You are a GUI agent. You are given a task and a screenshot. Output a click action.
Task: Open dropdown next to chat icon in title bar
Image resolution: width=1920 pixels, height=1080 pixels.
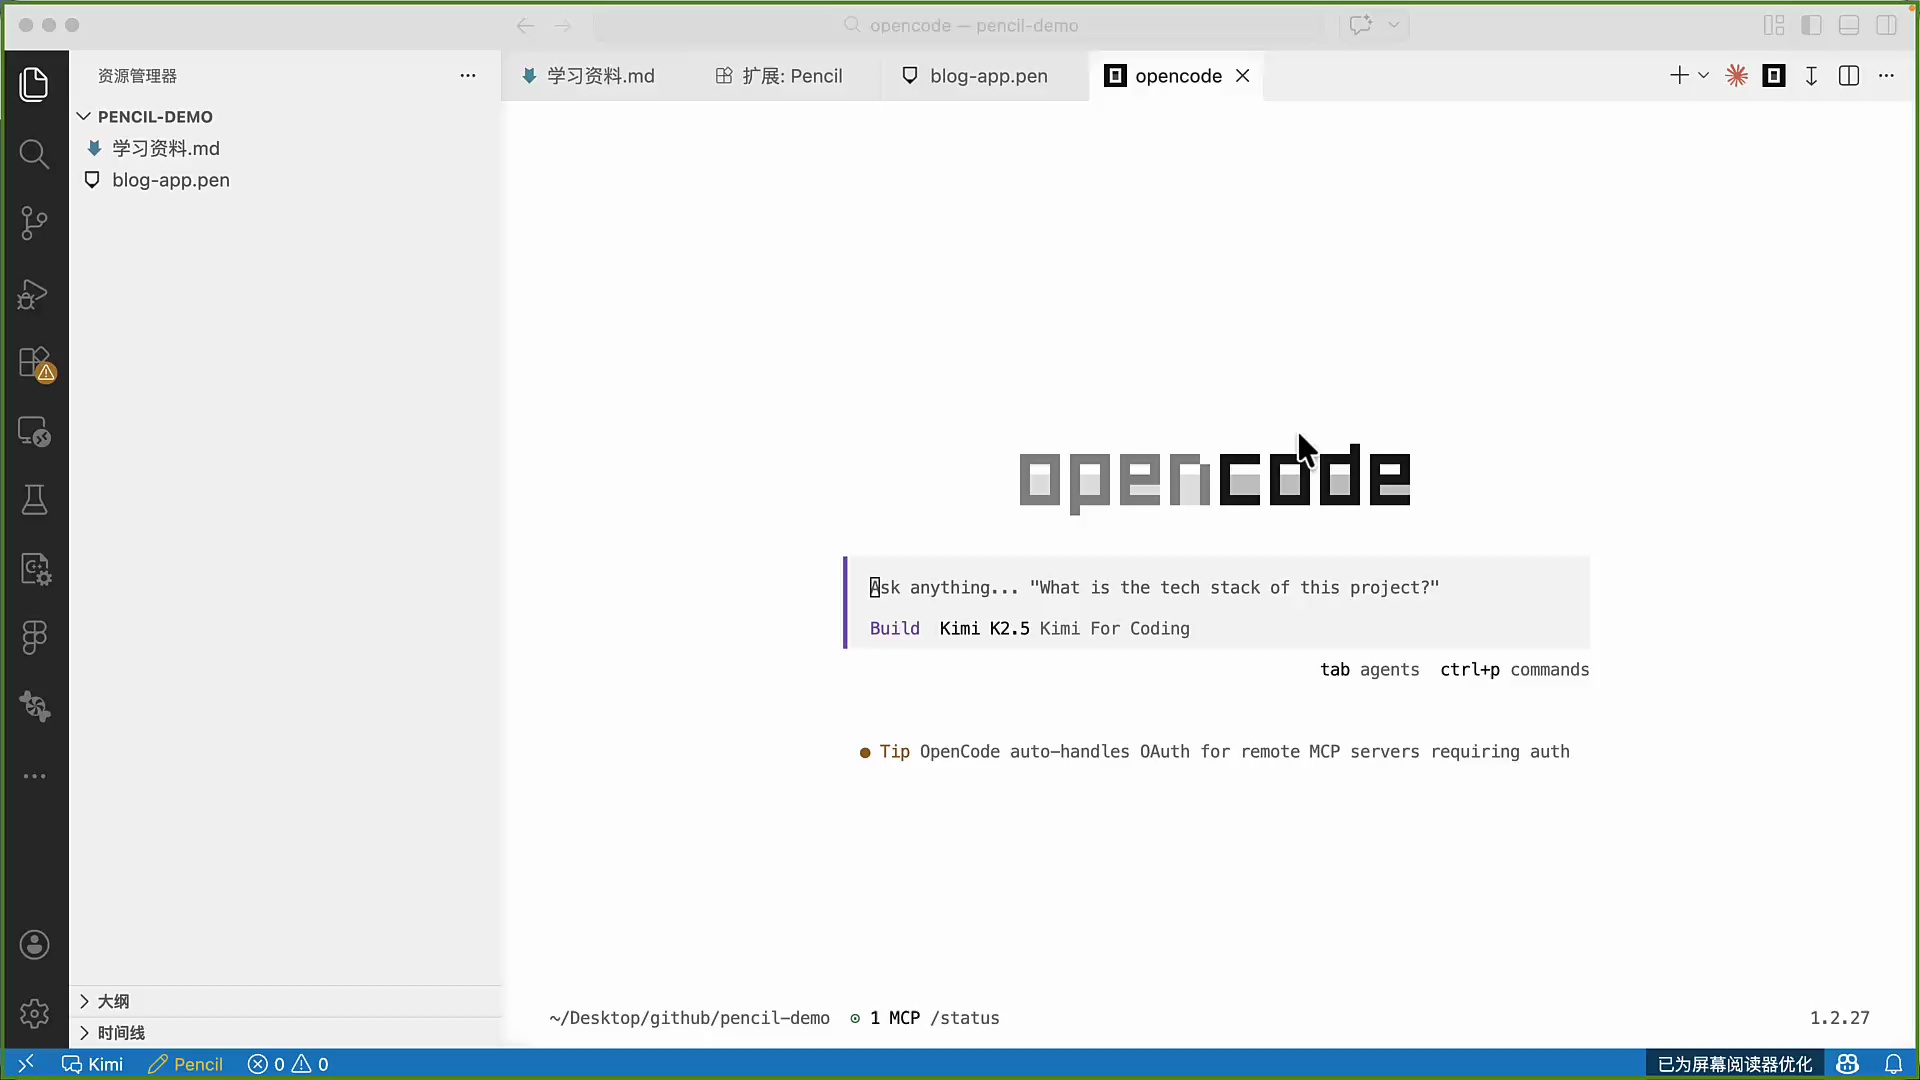click(1394, 25)
